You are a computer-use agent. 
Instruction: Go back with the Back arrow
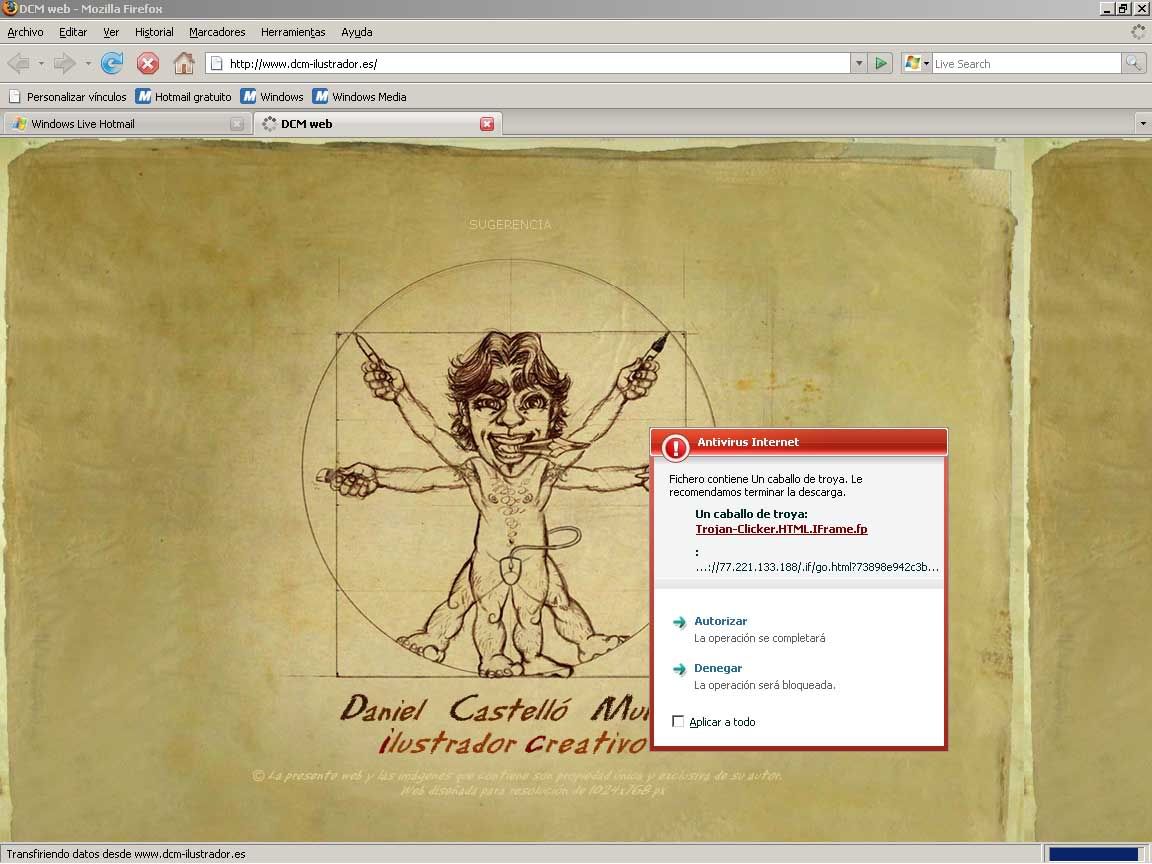(18, 64)
